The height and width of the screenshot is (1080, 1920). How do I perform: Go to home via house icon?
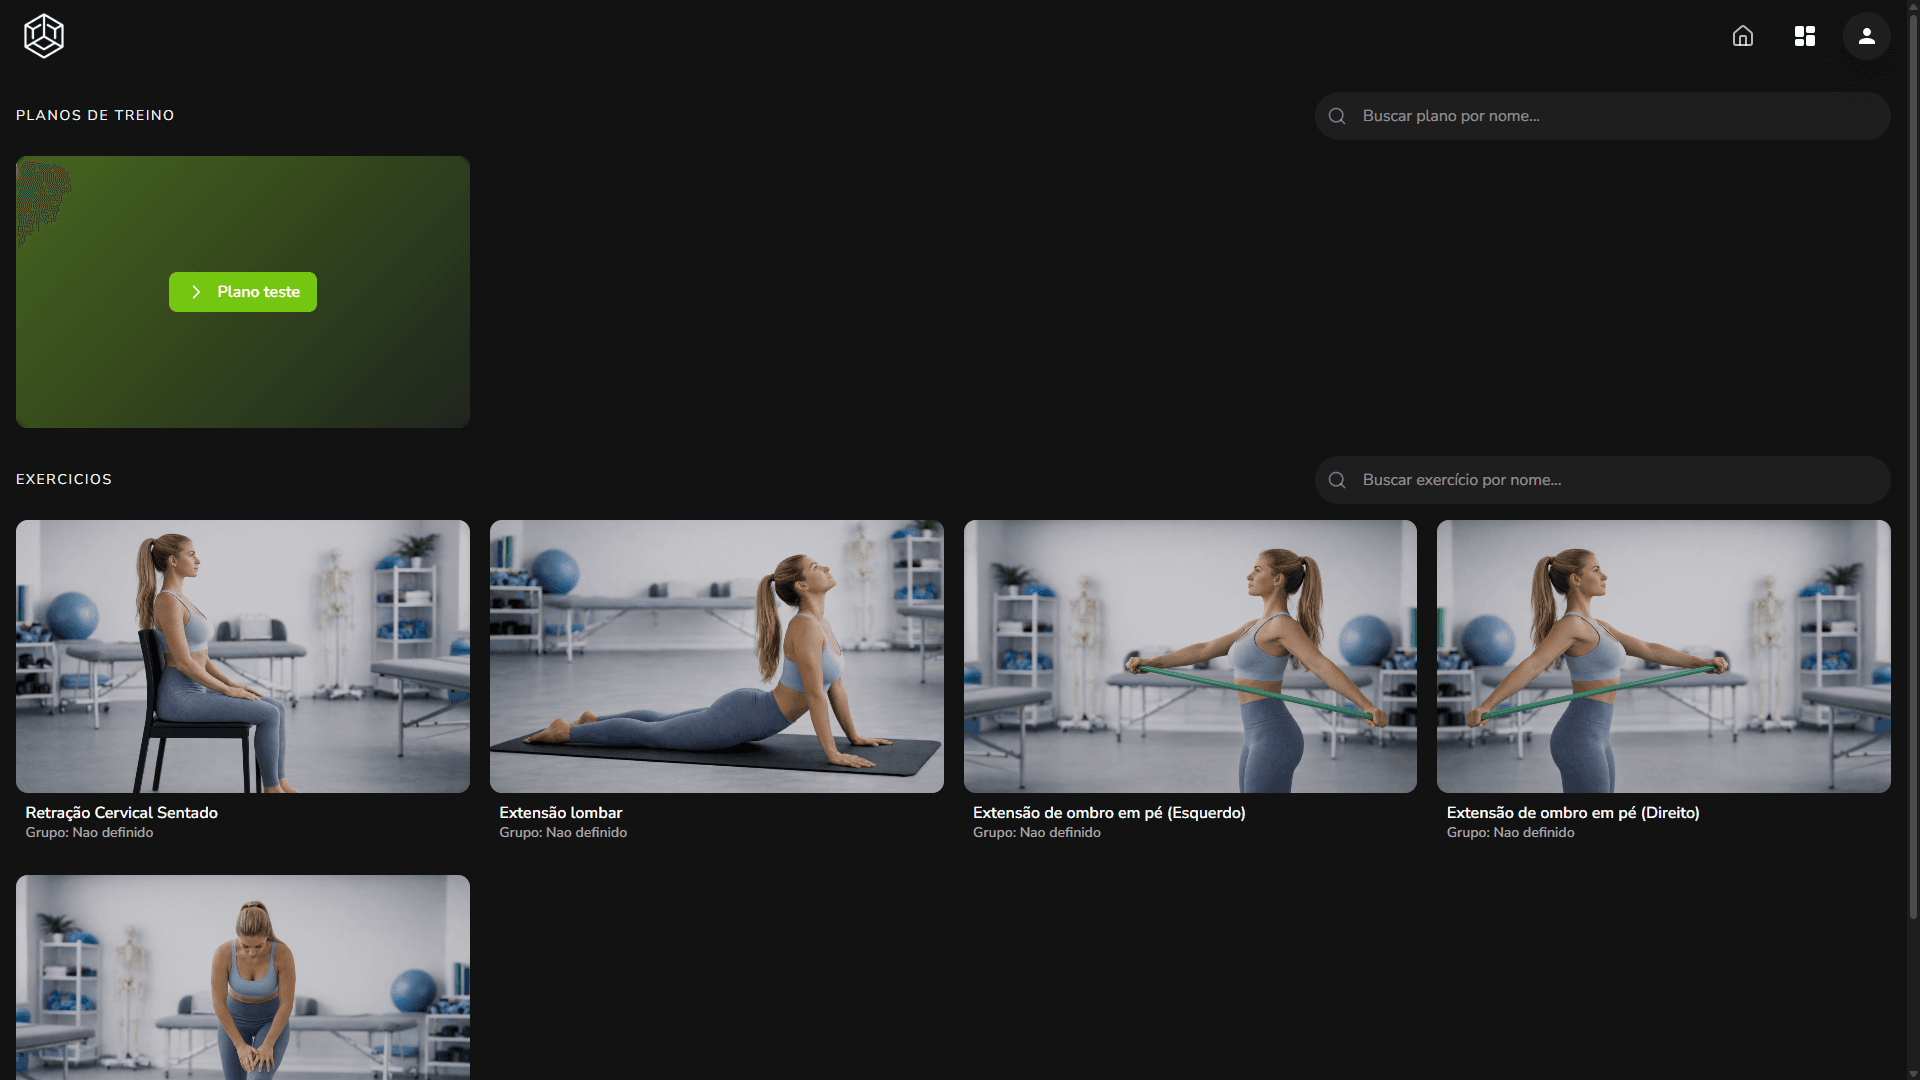point(1743,36)
